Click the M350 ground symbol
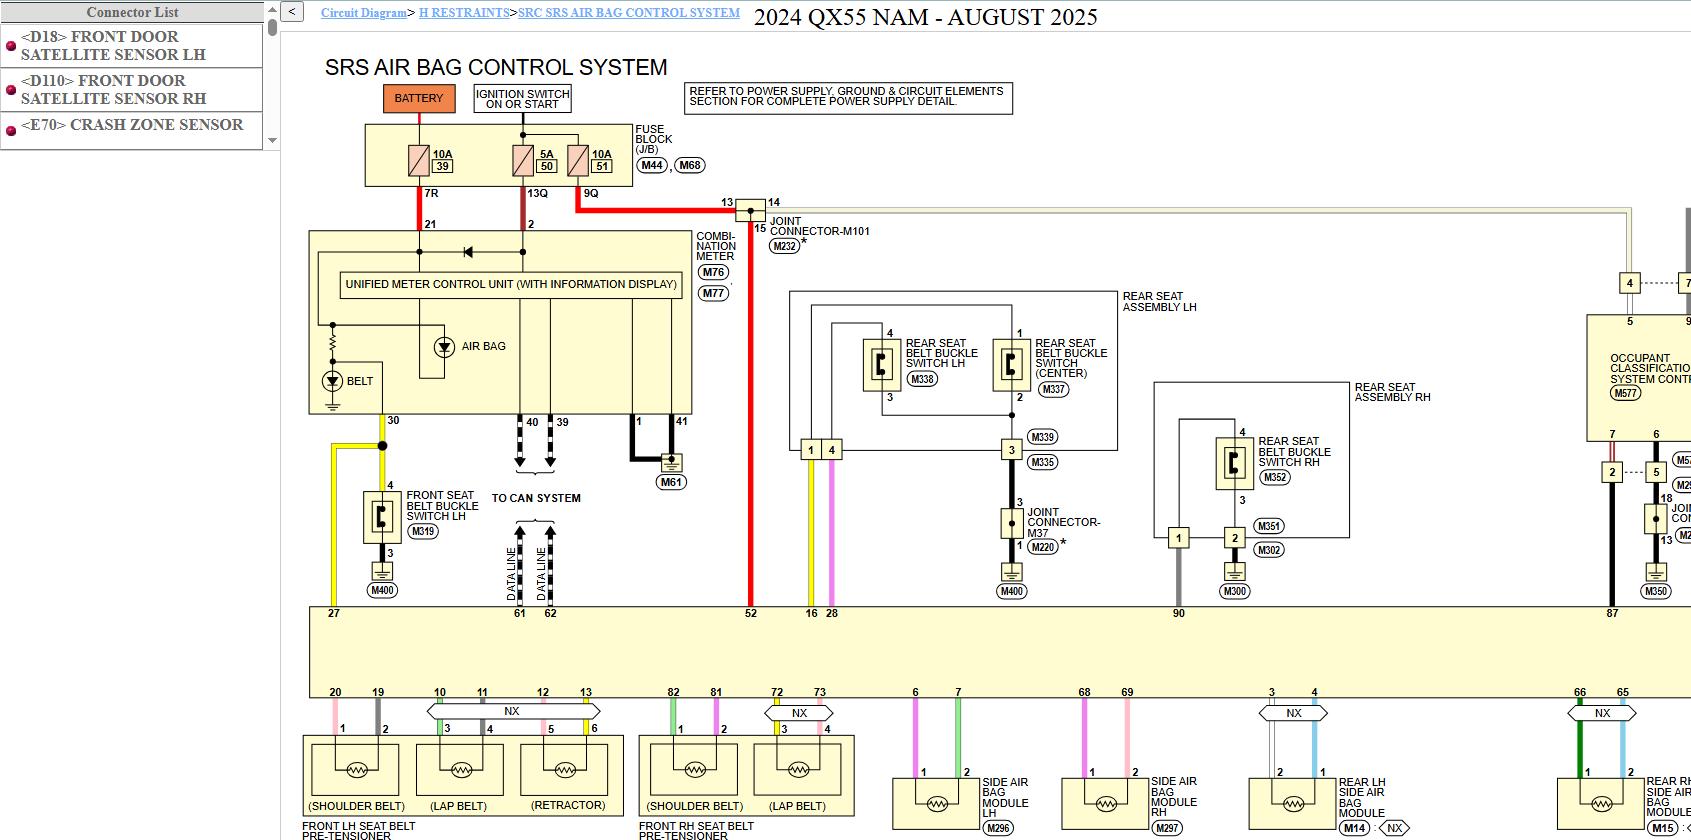The height and width of the screenshot is (840, 1691). (1656, 573)
